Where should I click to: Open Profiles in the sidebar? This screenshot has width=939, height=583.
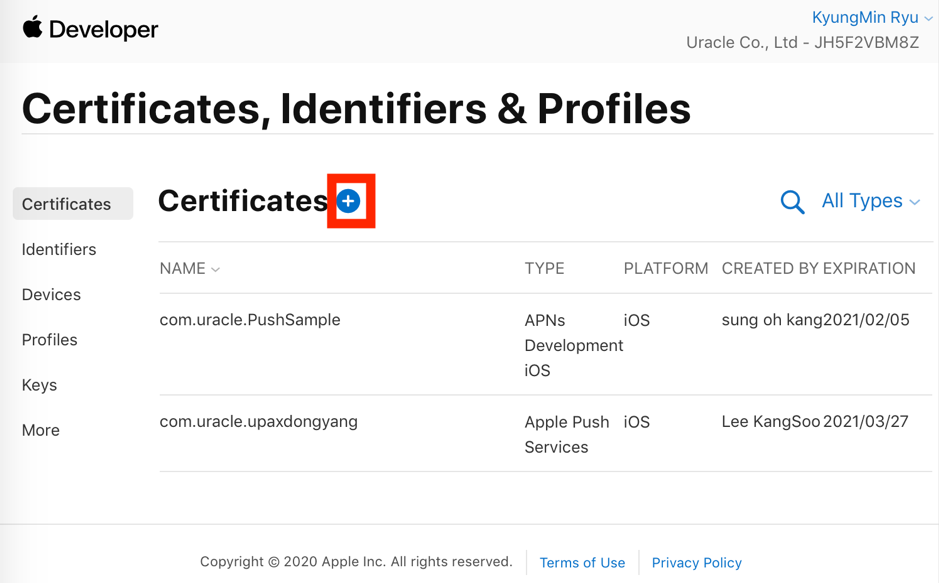[49, 339]
